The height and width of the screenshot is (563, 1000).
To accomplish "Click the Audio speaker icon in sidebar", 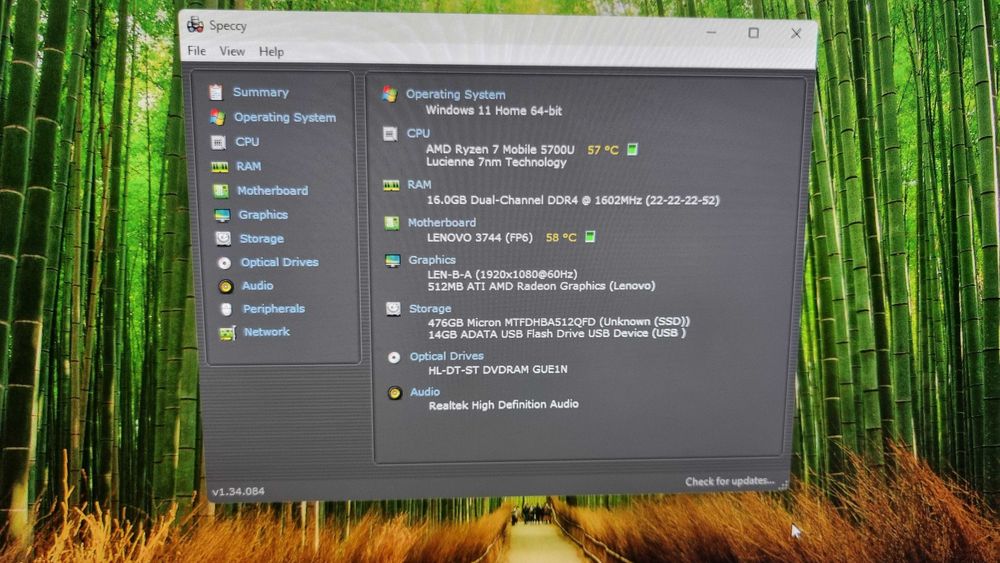I will click(225, 286).
